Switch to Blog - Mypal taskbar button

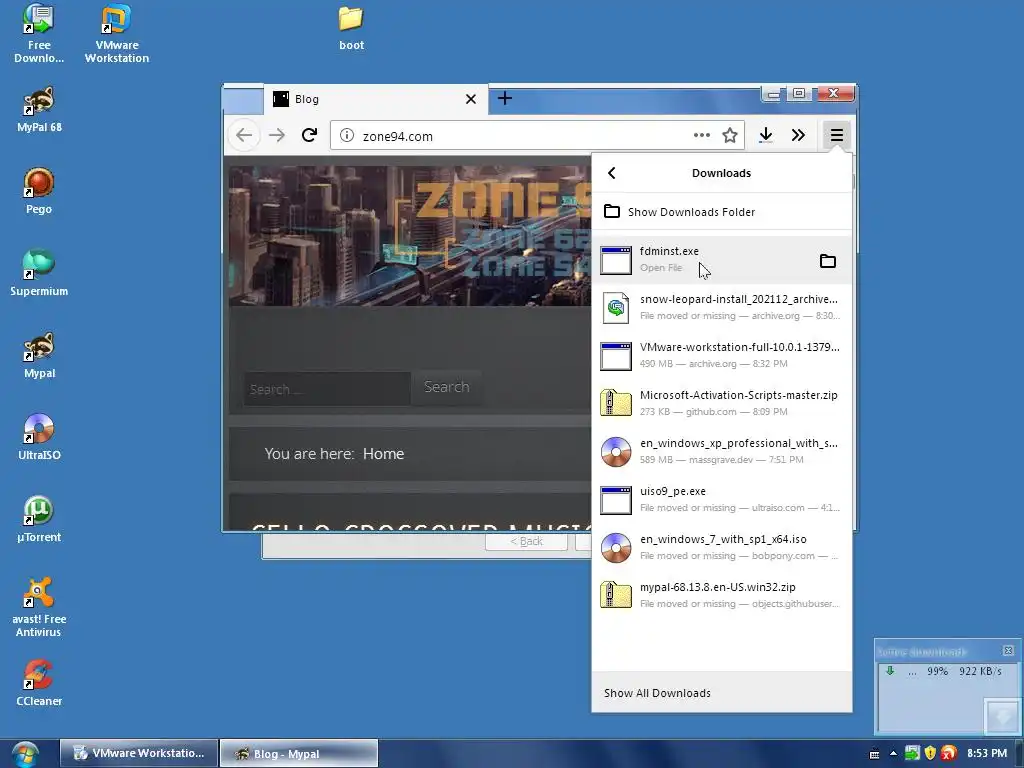298,753
